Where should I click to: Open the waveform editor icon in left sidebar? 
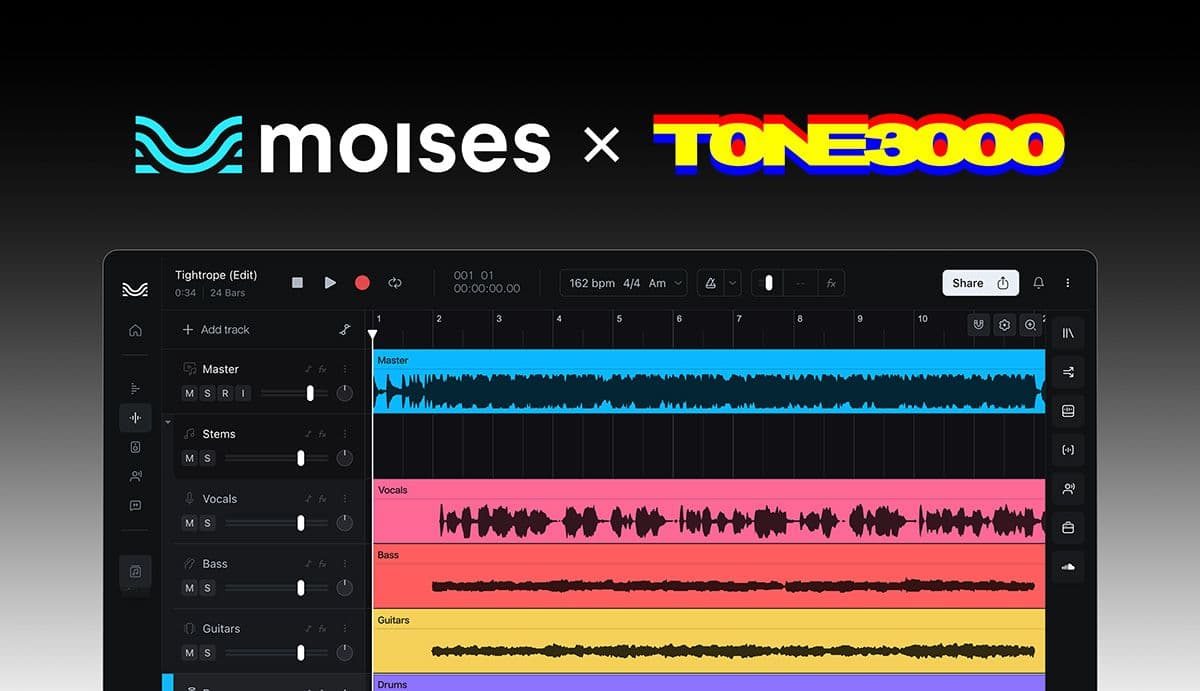(x=135, y=418)
